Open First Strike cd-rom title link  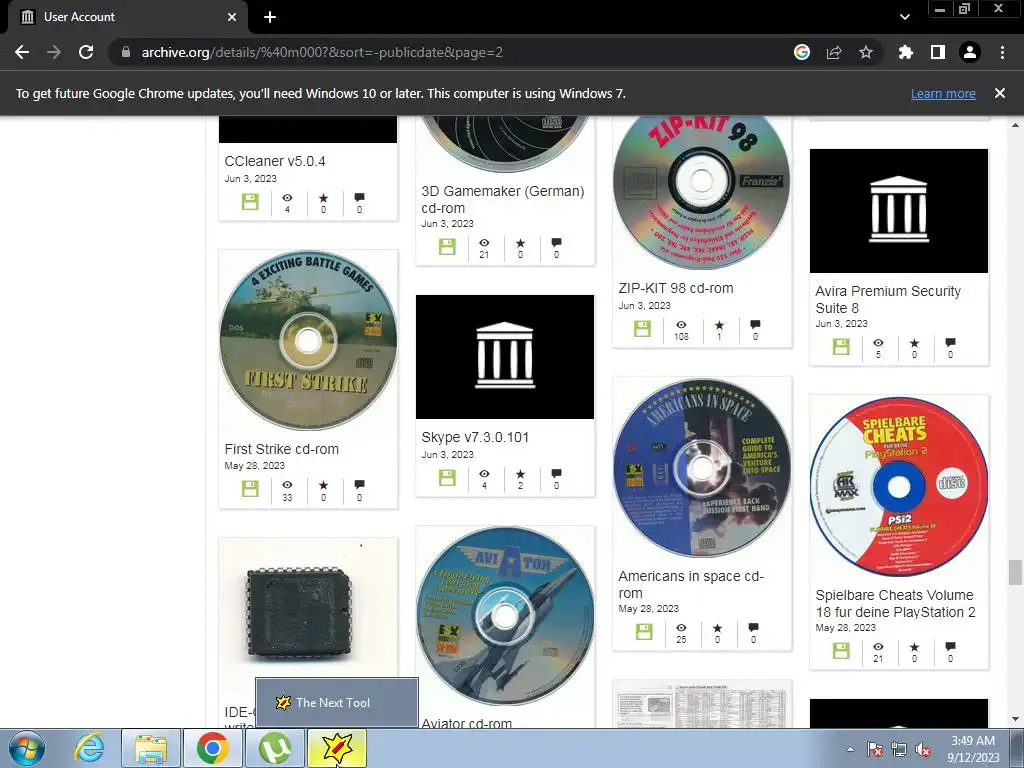(x=281, y=449)
